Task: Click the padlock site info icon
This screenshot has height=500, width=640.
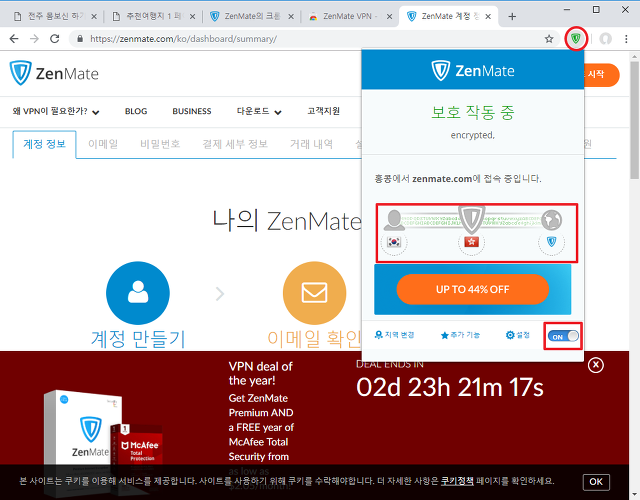Action: (x=80, y=39)
